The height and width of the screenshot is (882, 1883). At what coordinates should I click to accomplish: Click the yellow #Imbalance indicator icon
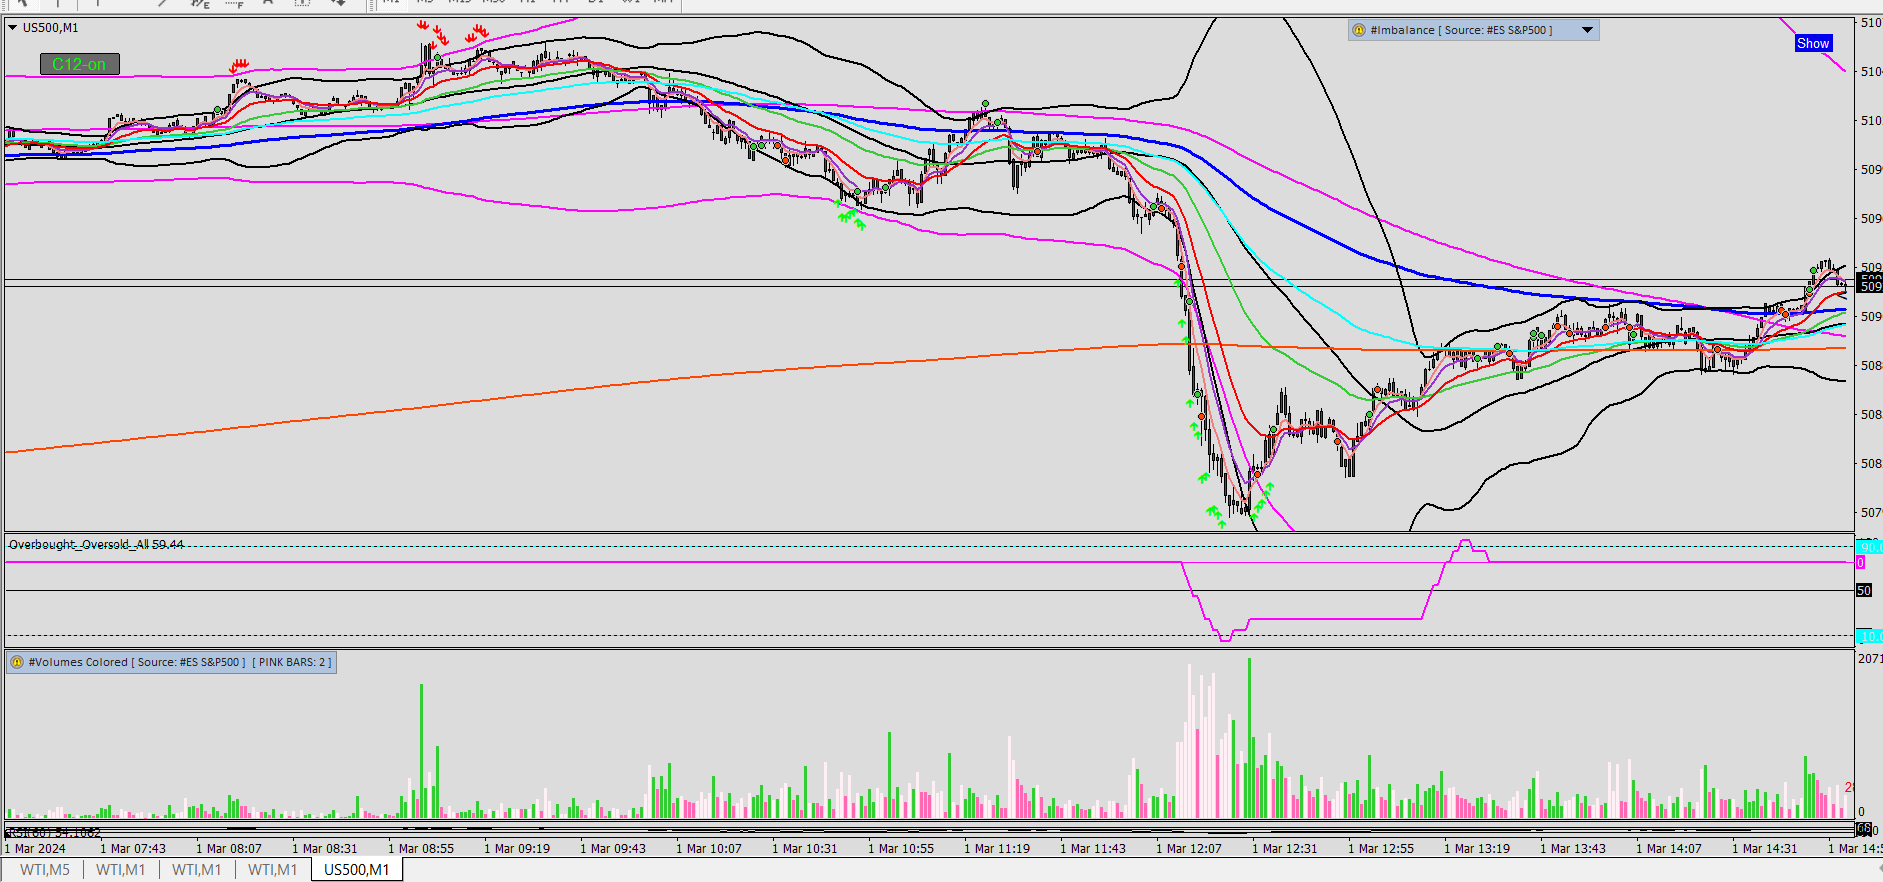pos(1358,30)
